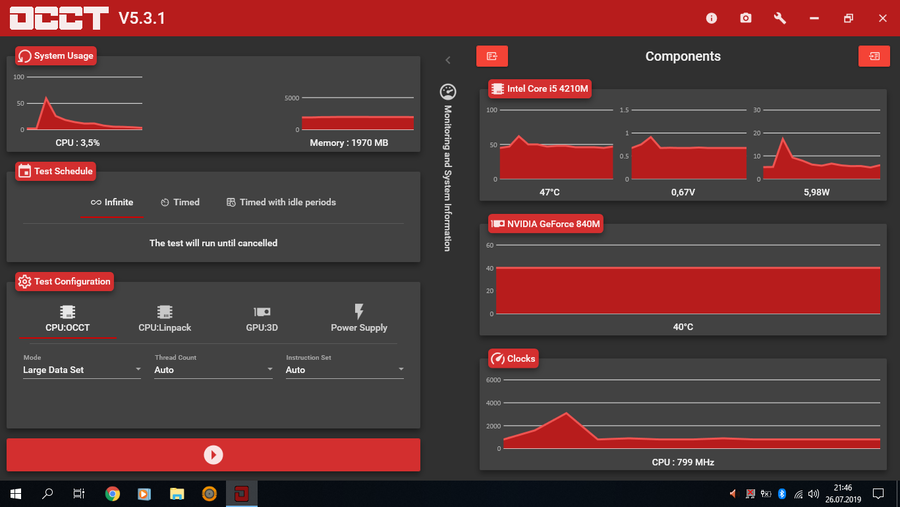Launch Google Chrome from the taskbar
This screenshot has width=900, height=507.
(112, 494)
